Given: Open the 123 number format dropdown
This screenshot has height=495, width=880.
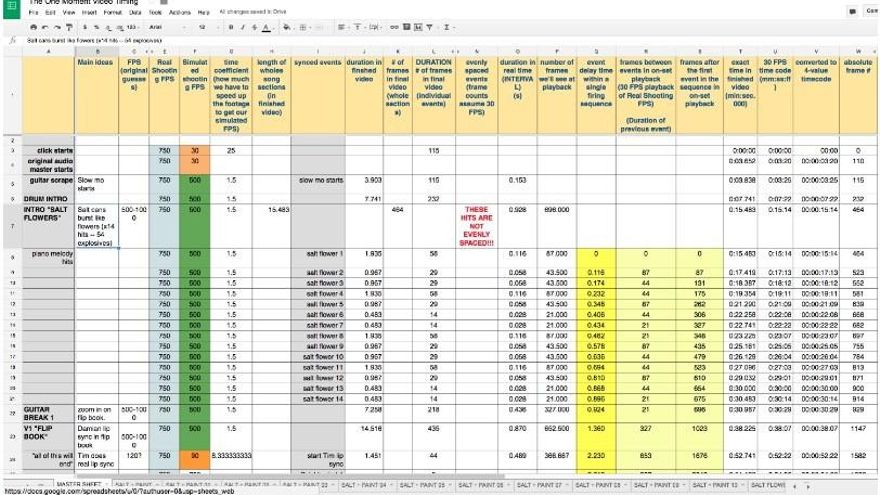Looking at the screenshot, I should (x=133, y=27).
